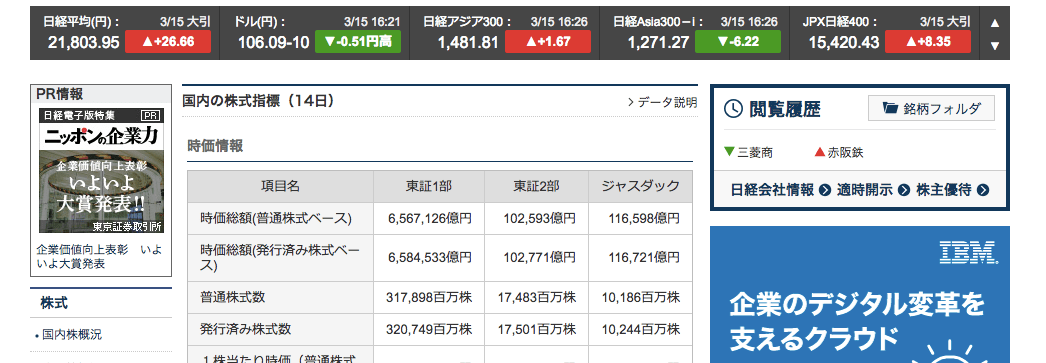1046x363 pixels.
Task: Click the IBM cloud advertisement banner
Action: click(860, 294)
